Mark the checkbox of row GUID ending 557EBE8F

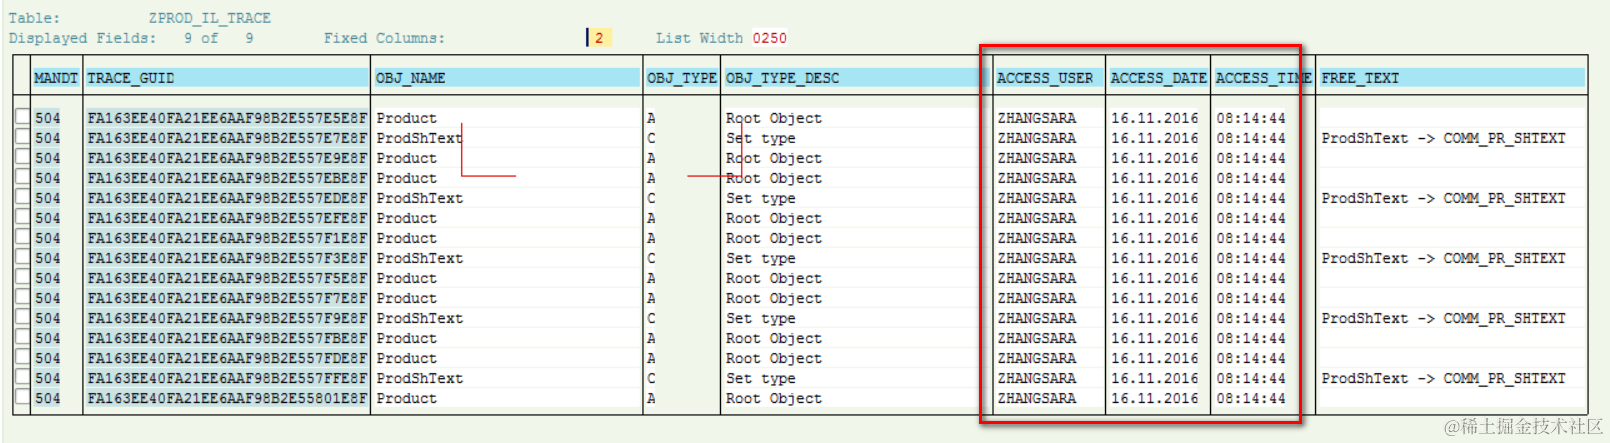[22, 177]
